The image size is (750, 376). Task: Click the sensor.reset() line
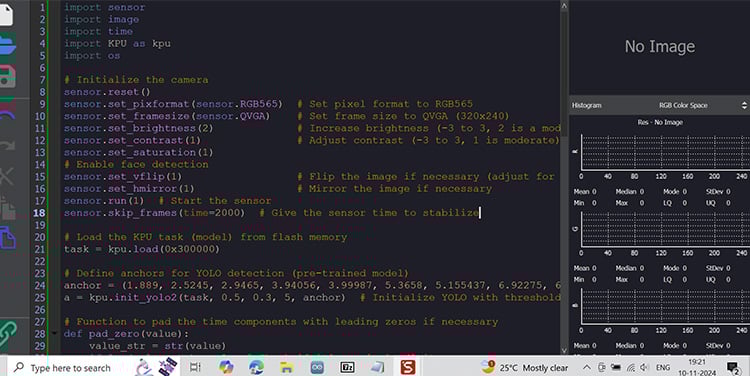(x=107, y=92)
